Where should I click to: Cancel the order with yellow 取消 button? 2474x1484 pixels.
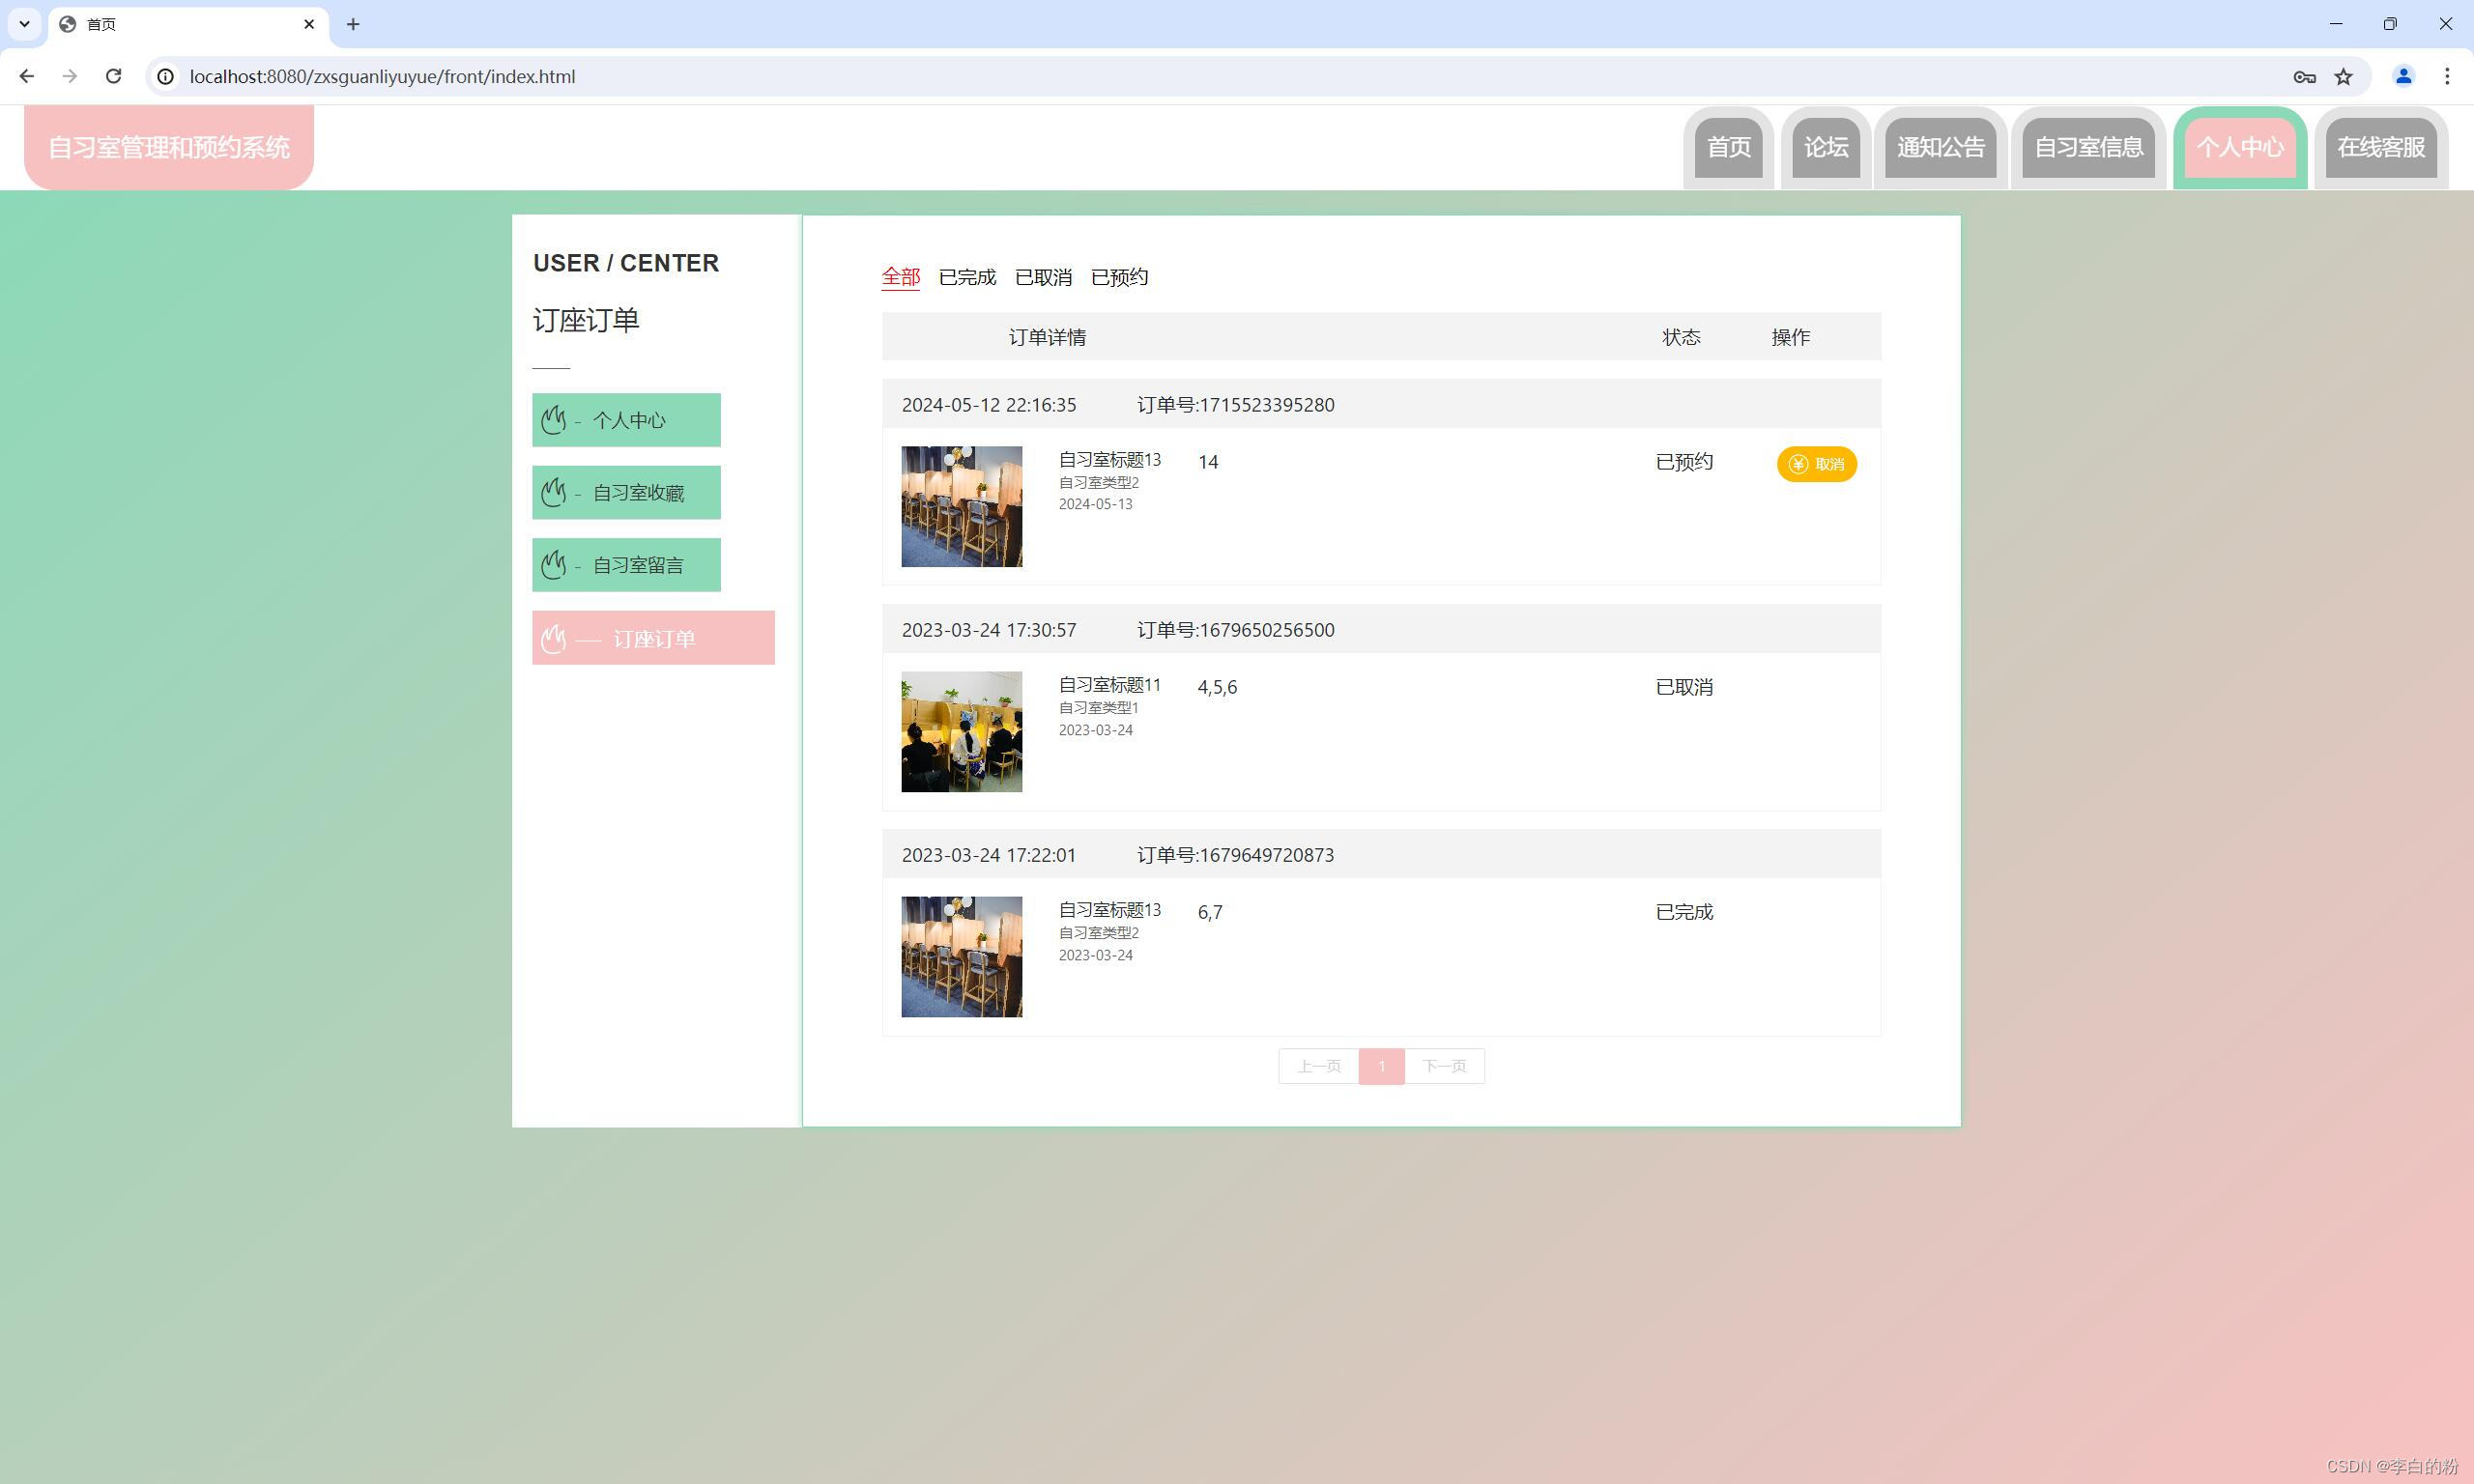tap(1816, 464)
